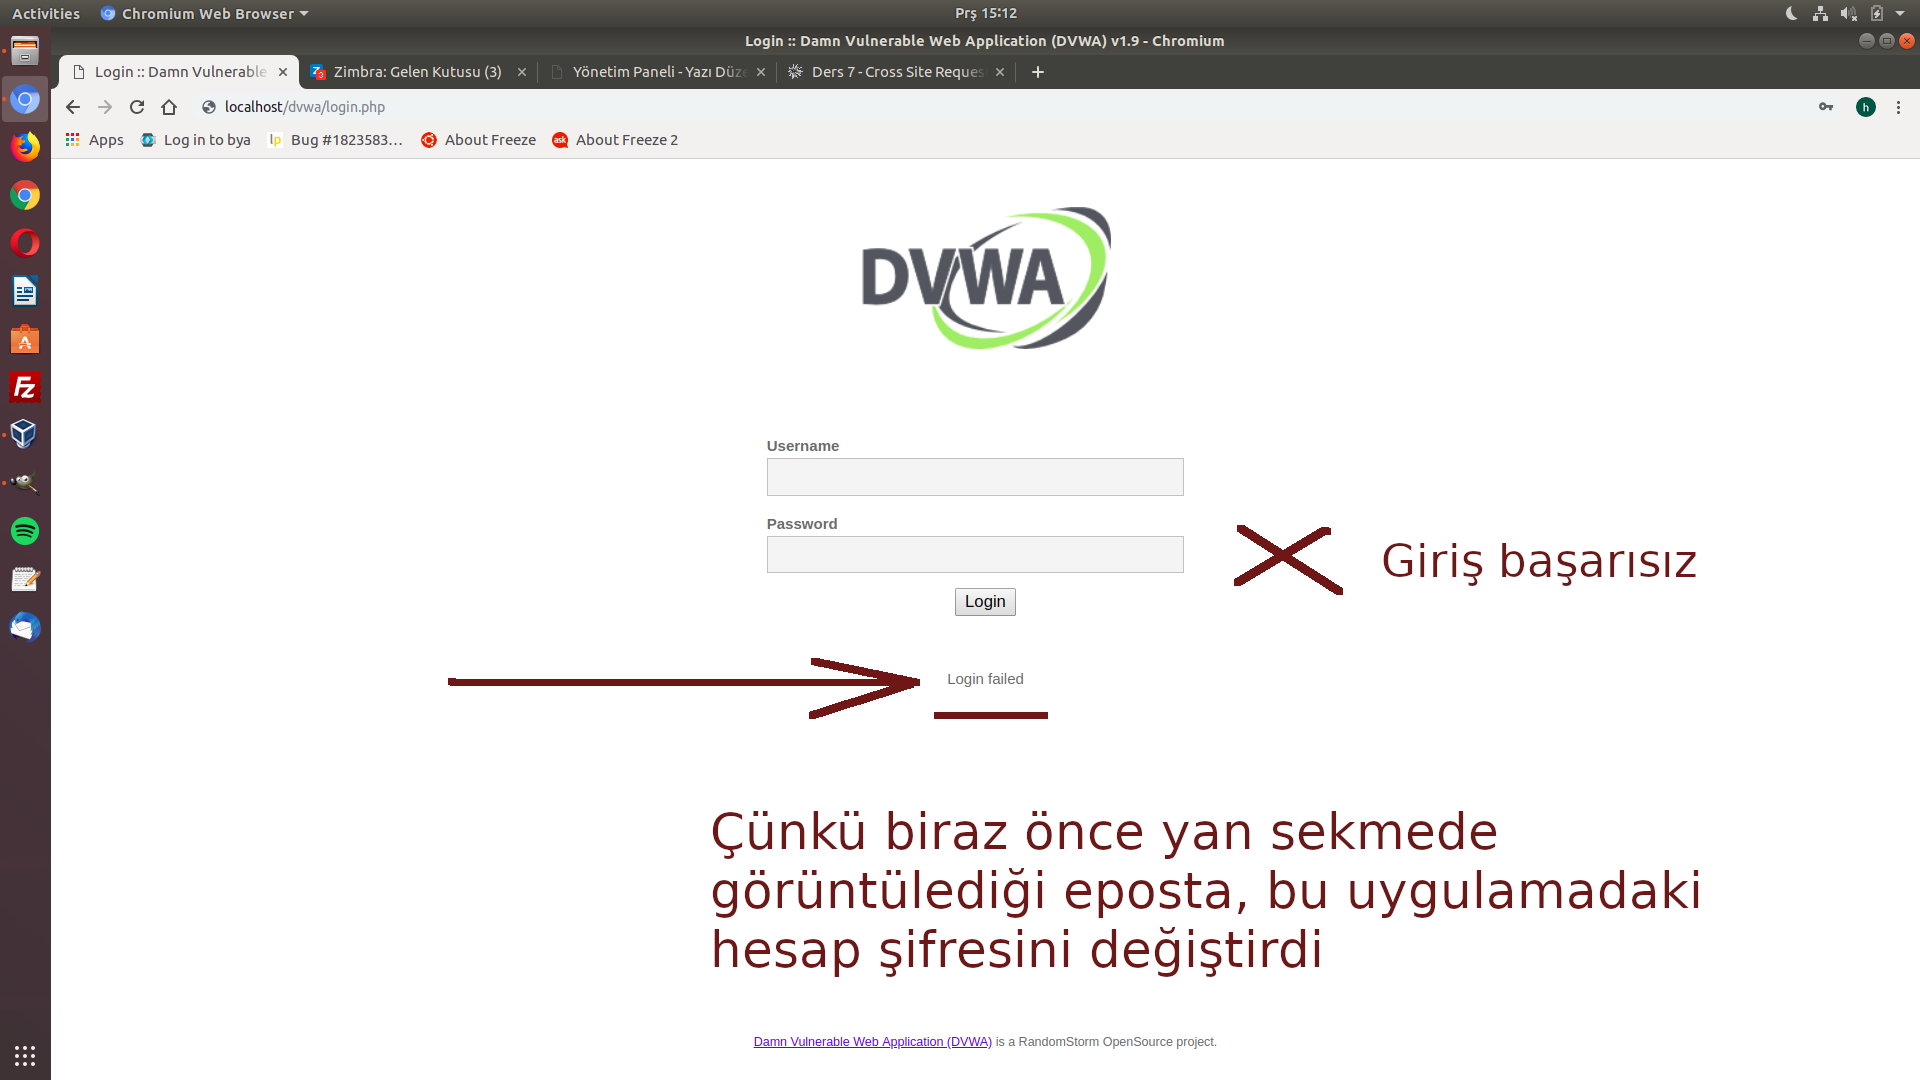
Task: Close the Zimbra Gelen Kutusu tab
Action: (522, 72)
